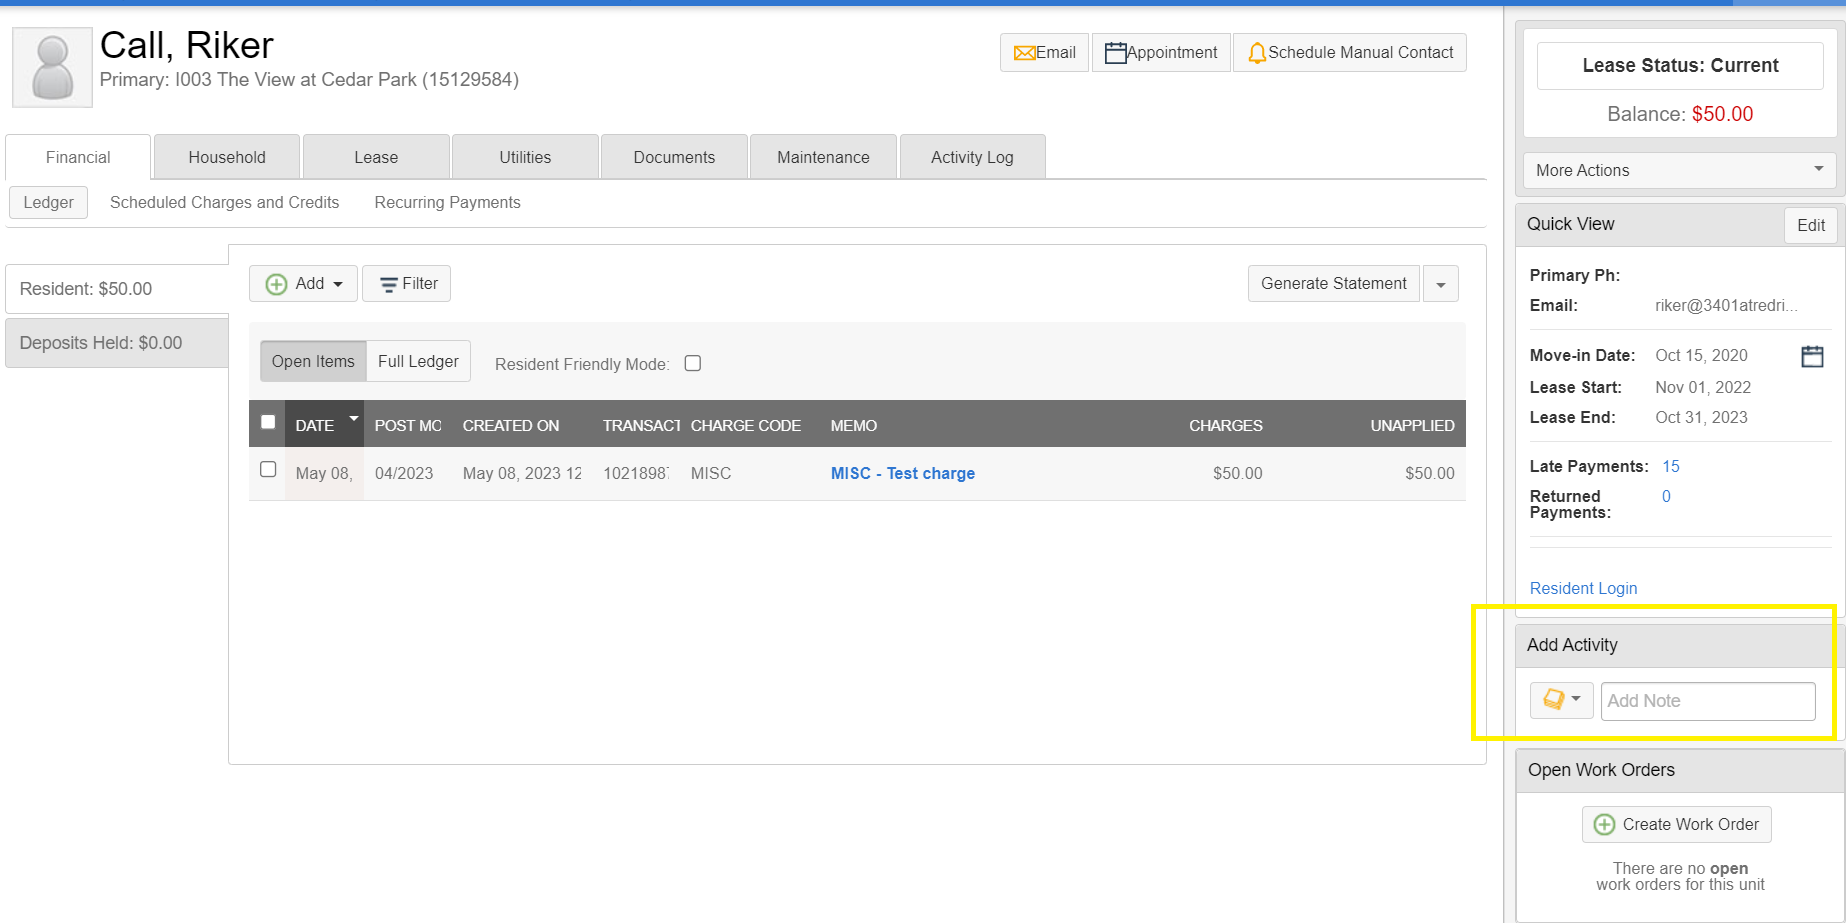
Task: Open the activity type dropdown arrow
Action: point(1577,699)
